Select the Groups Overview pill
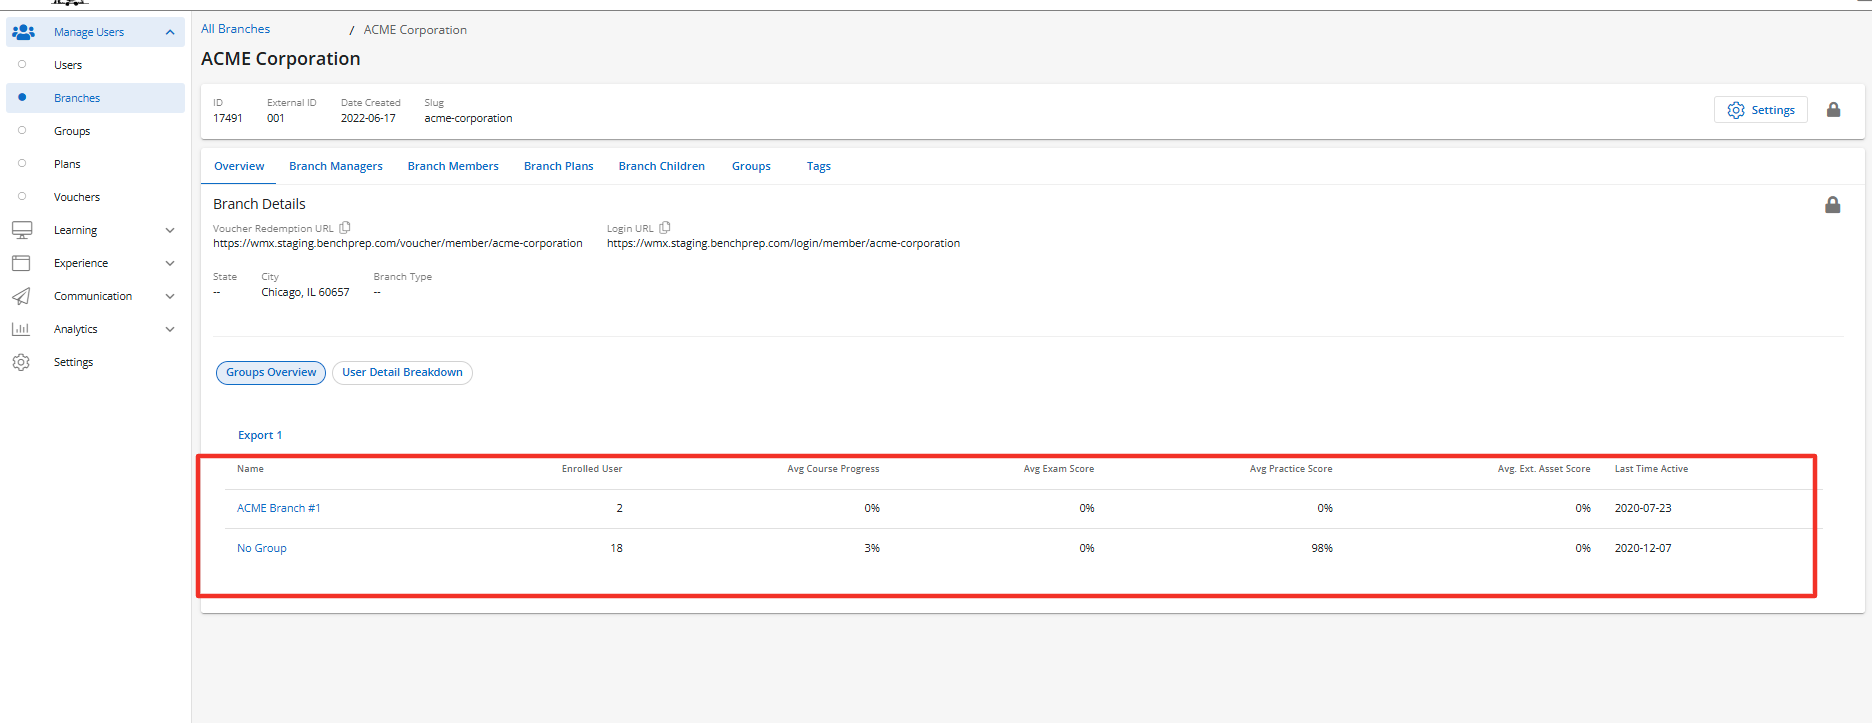This screenshot has height=723, width=1872. (271, 372)
